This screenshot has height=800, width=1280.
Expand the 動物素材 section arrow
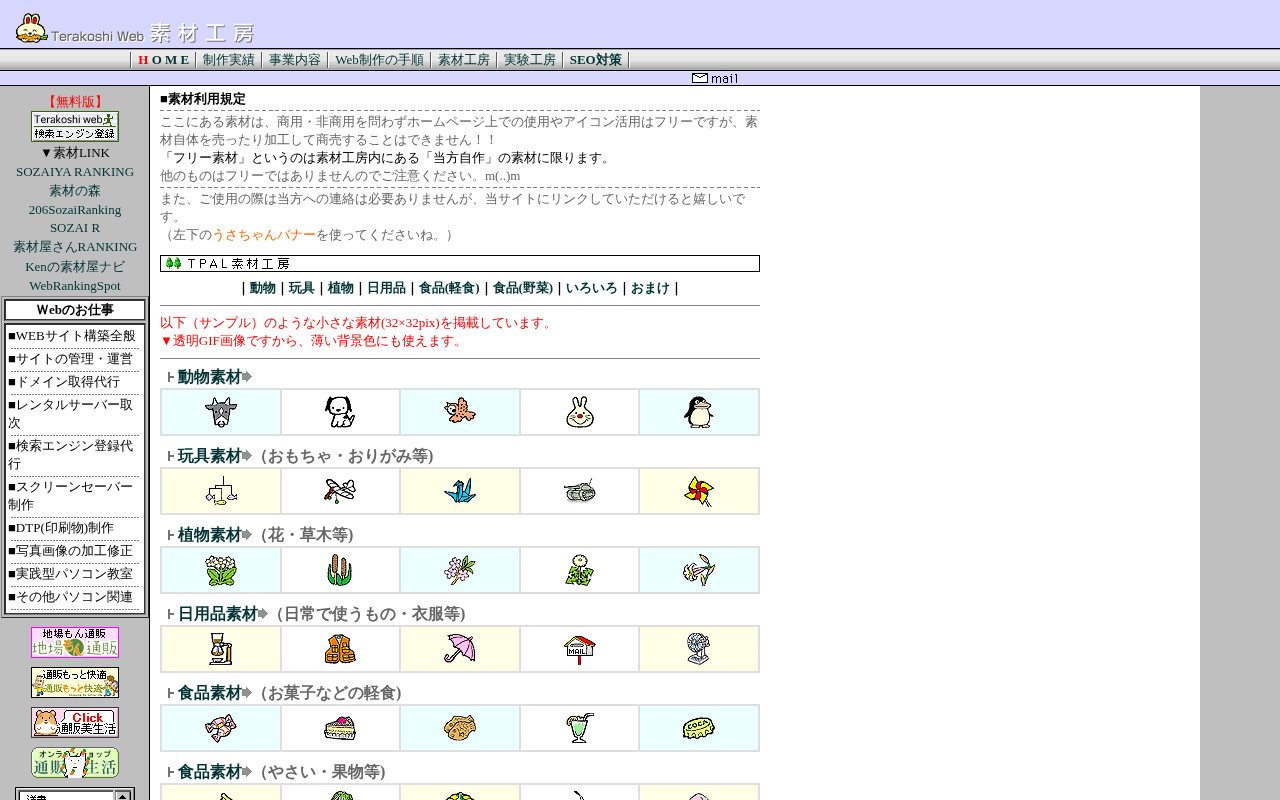pyautogui.click(x=247, y=377)
